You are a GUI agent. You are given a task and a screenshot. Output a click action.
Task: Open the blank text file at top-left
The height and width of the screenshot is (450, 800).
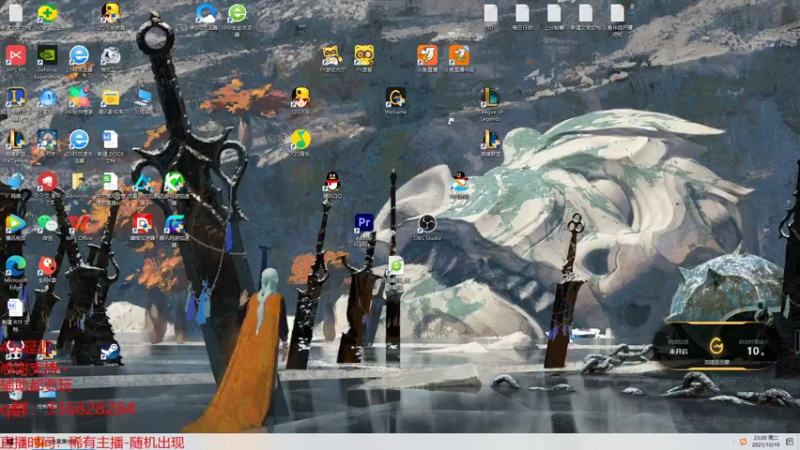(15, 13)
